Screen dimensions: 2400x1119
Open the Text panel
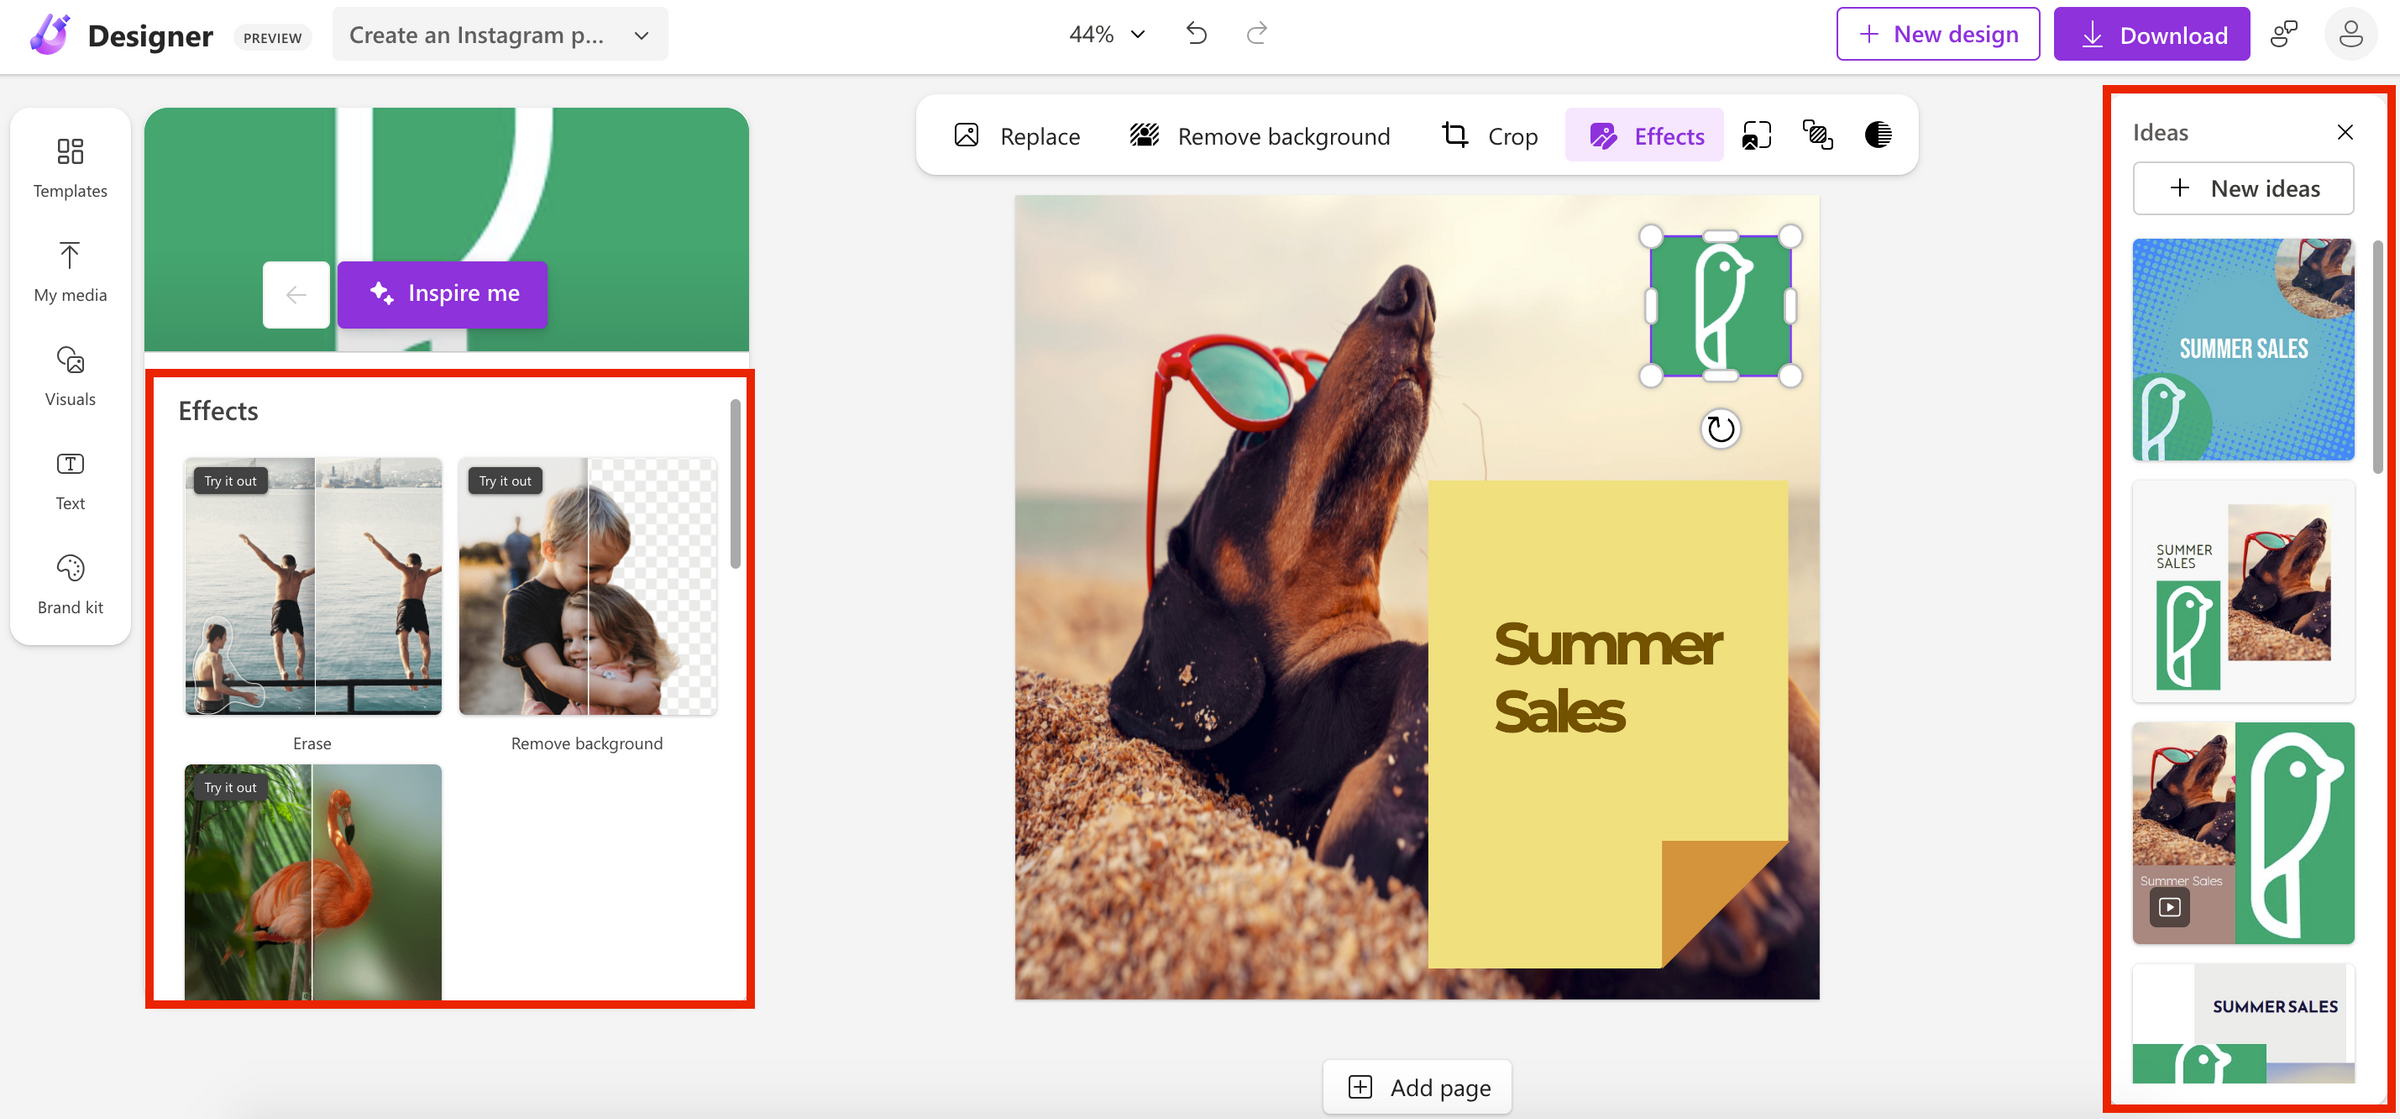(x=70, y=480)
